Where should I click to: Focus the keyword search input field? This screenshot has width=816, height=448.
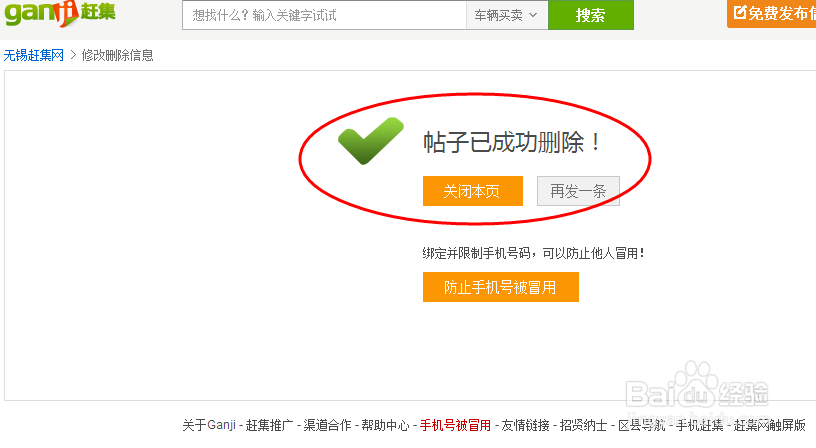coord(324,15)
